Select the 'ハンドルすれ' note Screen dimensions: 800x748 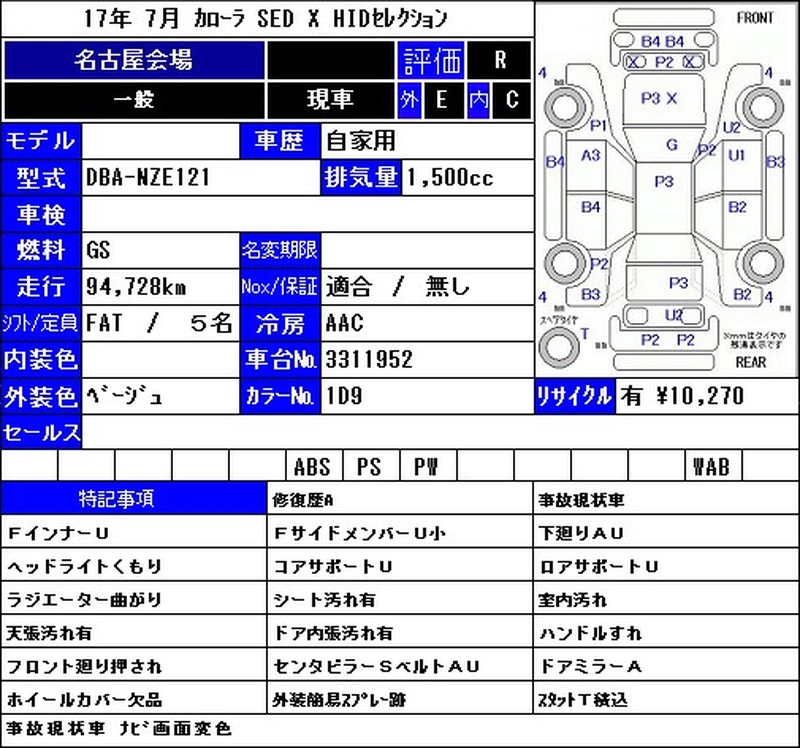[x=591, y=633]
